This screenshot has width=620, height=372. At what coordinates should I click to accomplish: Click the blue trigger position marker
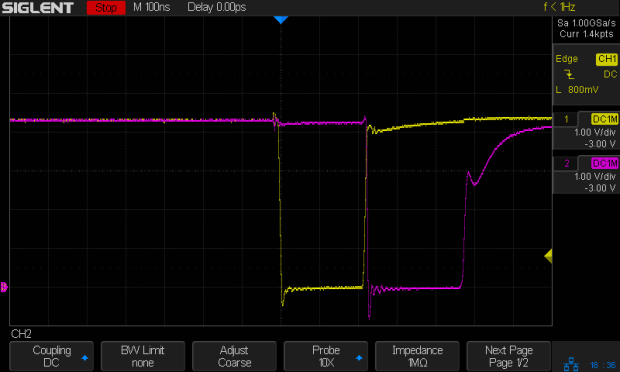281,20
